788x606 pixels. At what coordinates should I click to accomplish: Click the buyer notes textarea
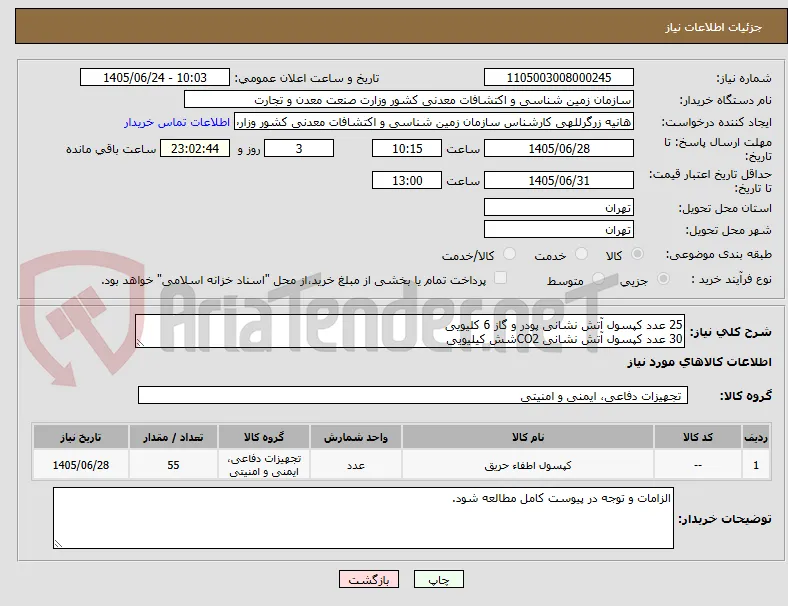point(363,518)
